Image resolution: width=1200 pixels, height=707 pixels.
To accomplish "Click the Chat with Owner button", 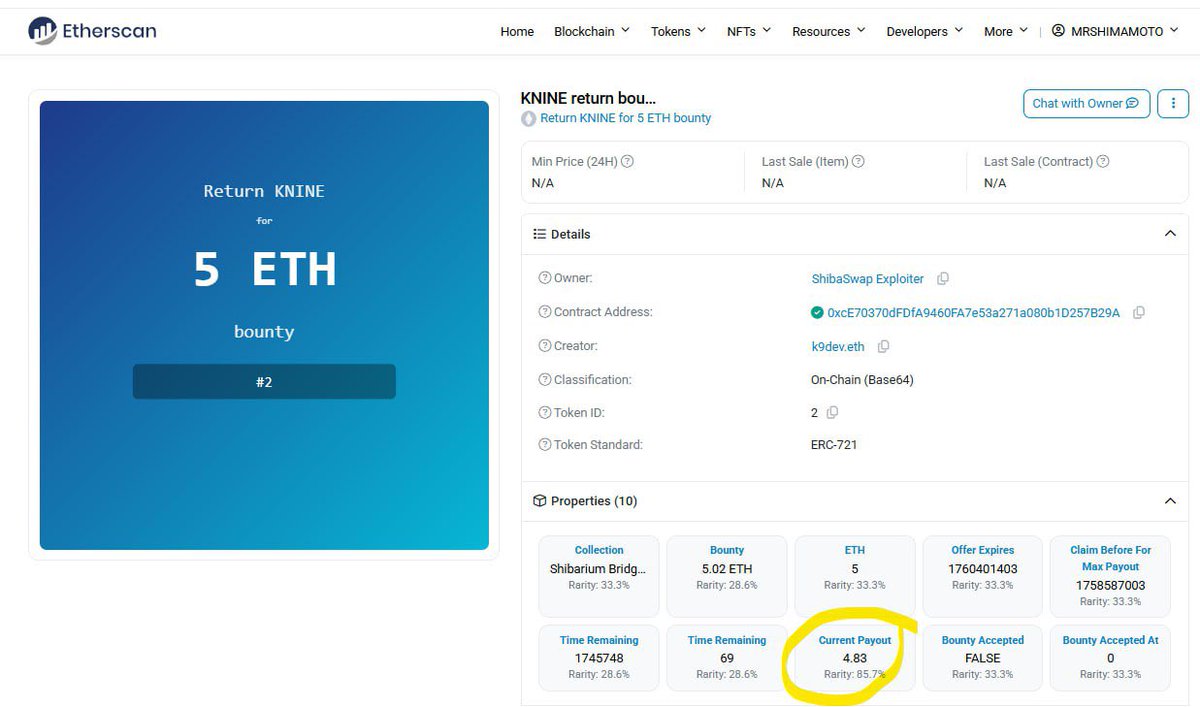I will 1086,103.
